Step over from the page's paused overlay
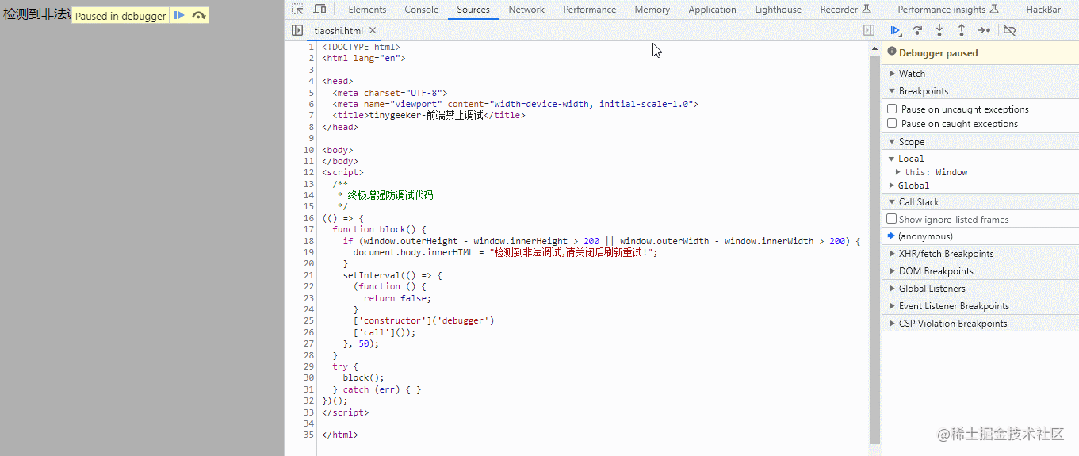 click(199, 15)
